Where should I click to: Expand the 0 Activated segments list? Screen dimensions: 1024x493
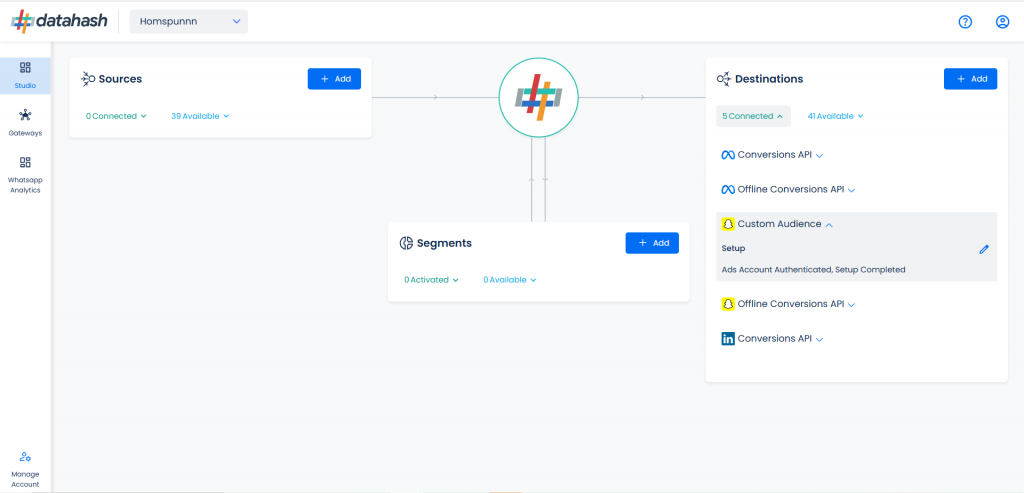[x=431, y=279]
